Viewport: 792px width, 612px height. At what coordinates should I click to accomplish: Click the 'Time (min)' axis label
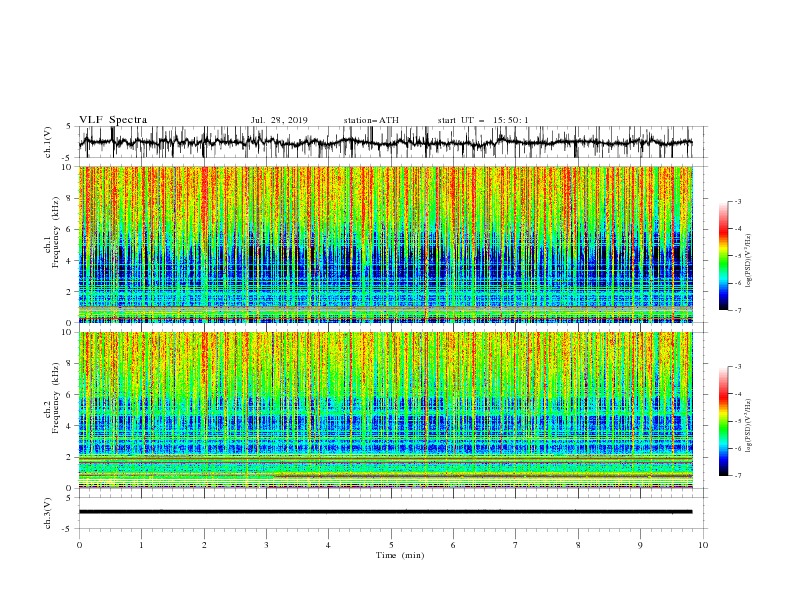[x=400, y=555]
